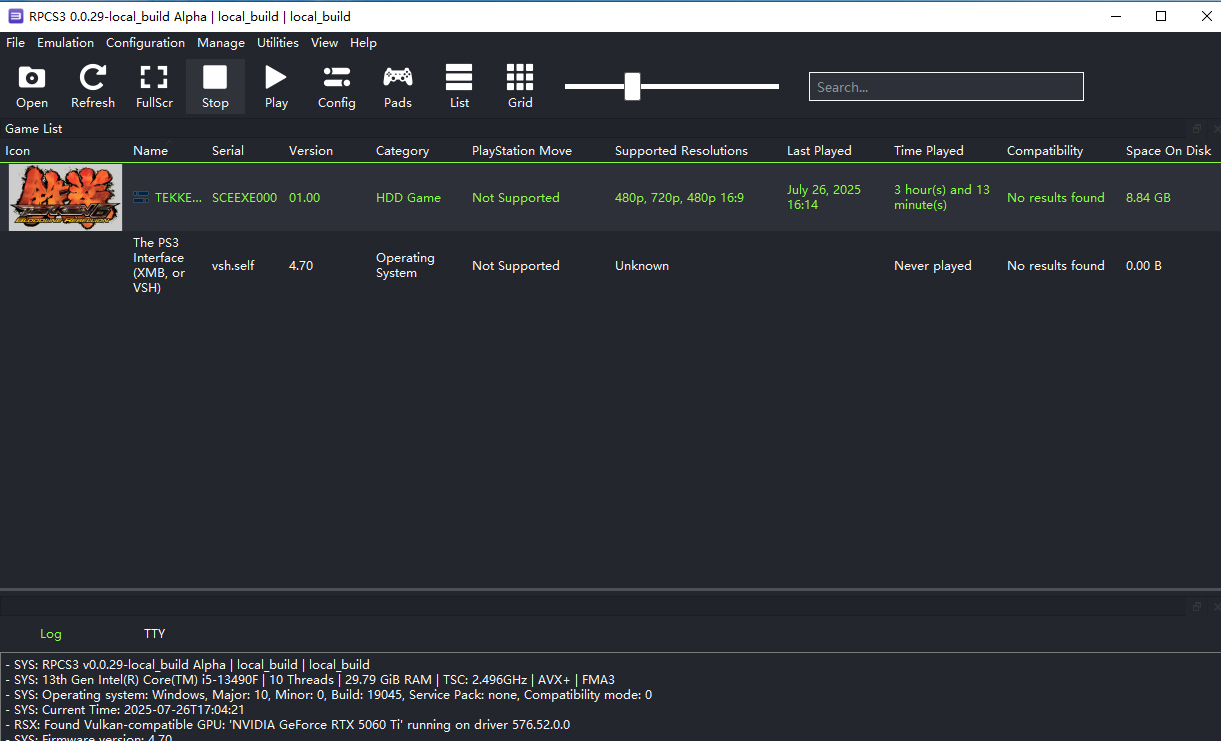Switch to the Log tab

coord(51,634)
